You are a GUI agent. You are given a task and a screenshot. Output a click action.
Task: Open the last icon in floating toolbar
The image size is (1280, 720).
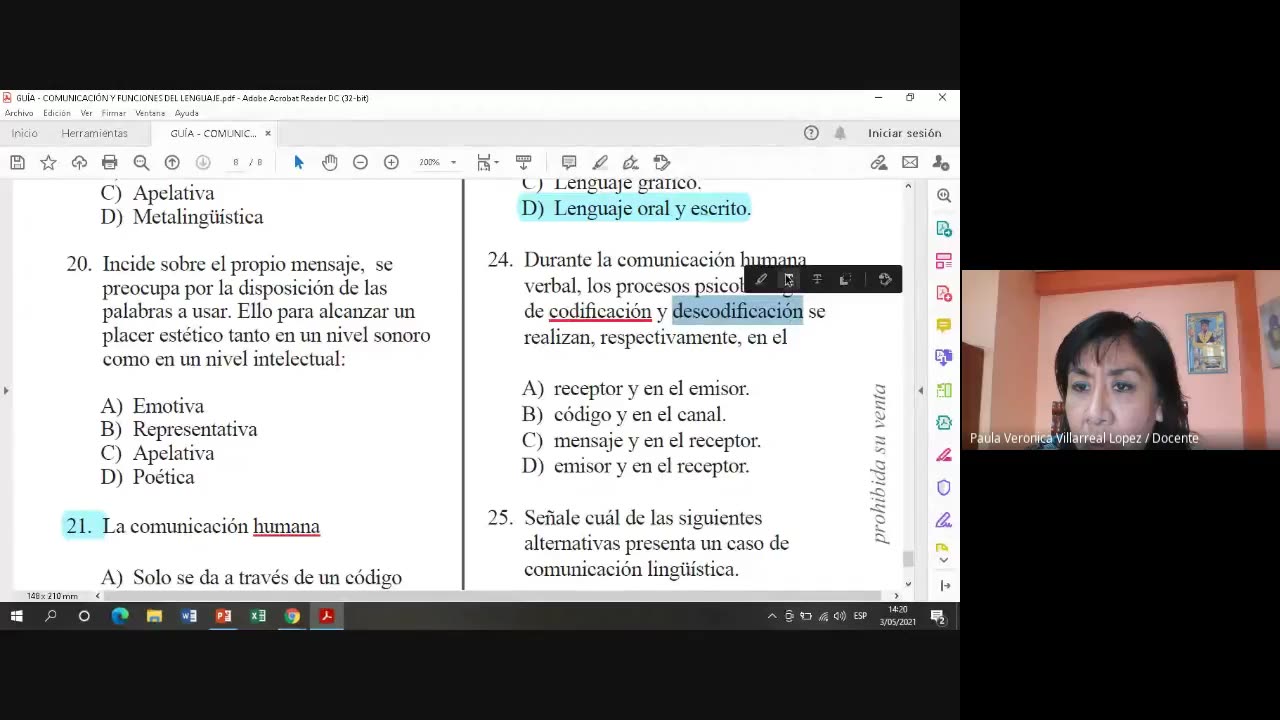(885, 279)
